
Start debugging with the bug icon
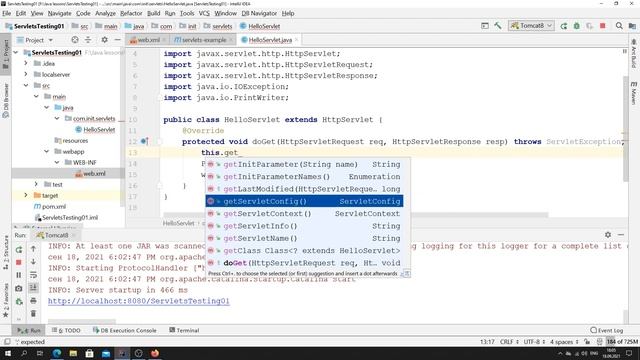pyautogui.click(x=577, y=26)
